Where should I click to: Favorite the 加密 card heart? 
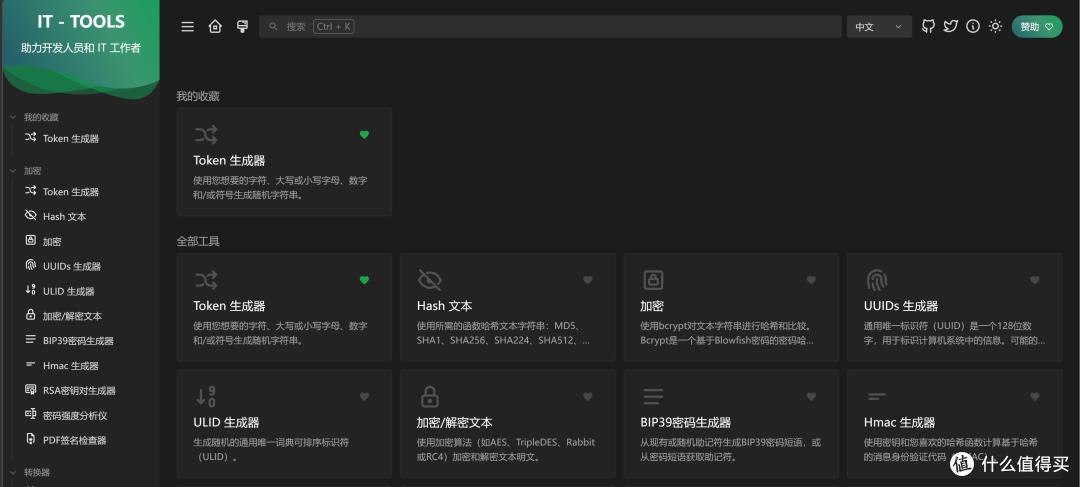click(811, 280)
